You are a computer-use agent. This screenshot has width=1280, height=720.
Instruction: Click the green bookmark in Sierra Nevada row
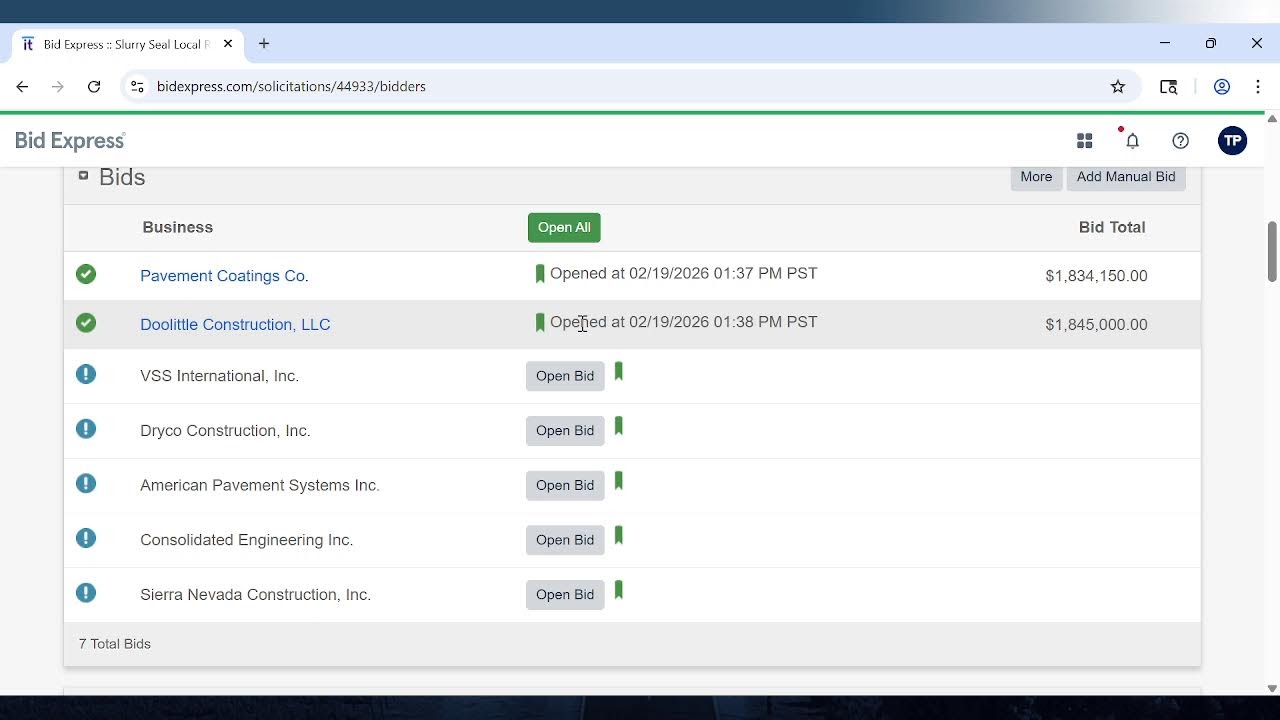tap(619, 591)
